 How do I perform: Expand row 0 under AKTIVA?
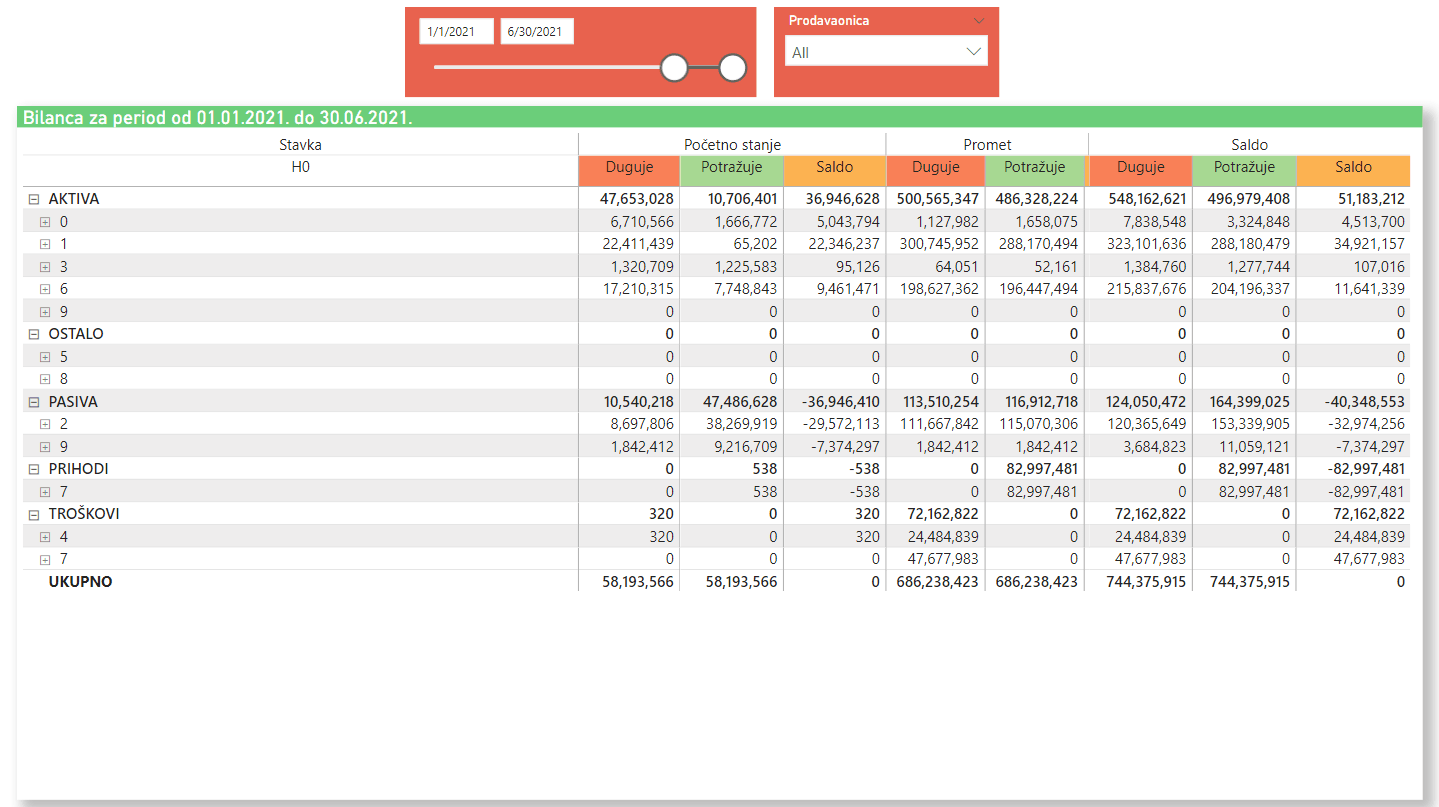point(45,222)
